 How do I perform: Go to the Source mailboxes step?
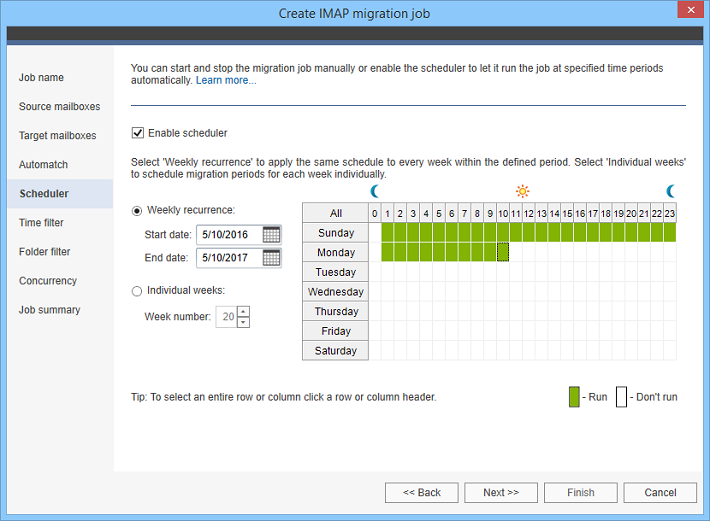pos(59,106)
